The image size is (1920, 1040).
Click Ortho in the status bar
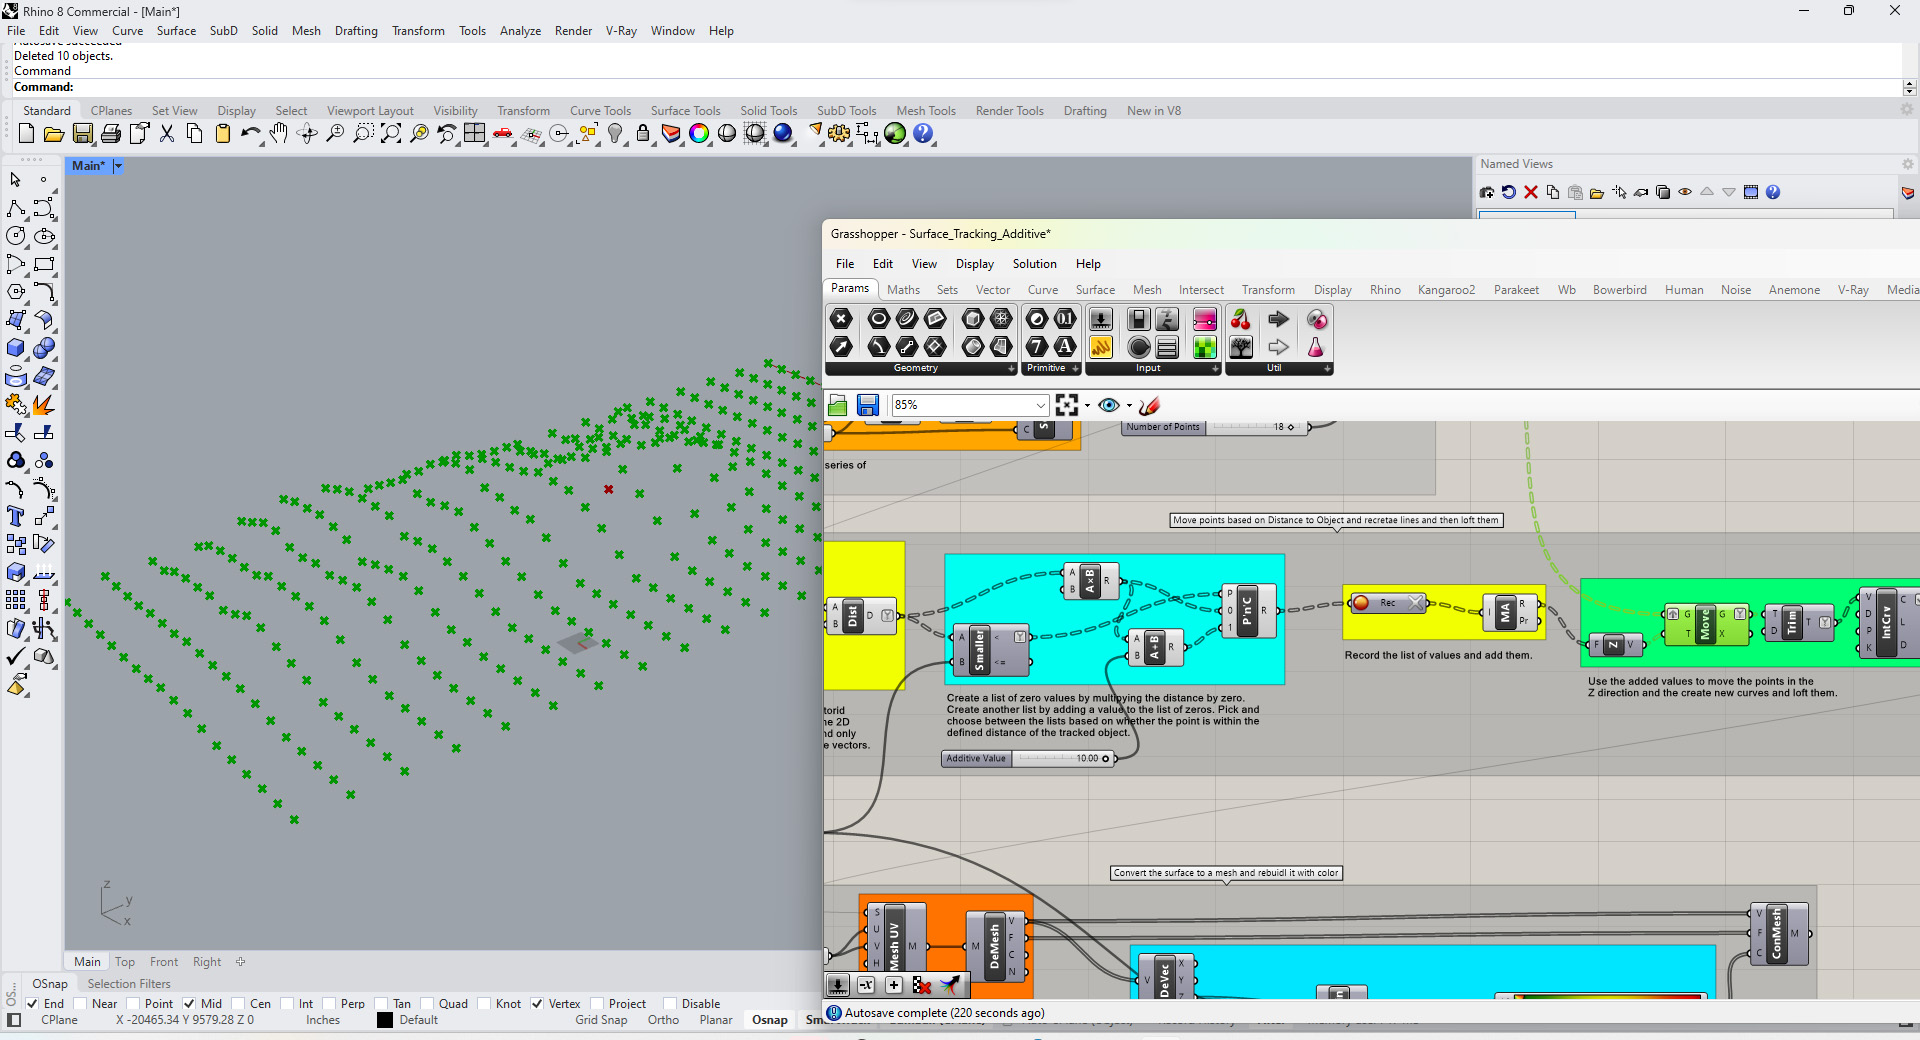coord(663,1020)
